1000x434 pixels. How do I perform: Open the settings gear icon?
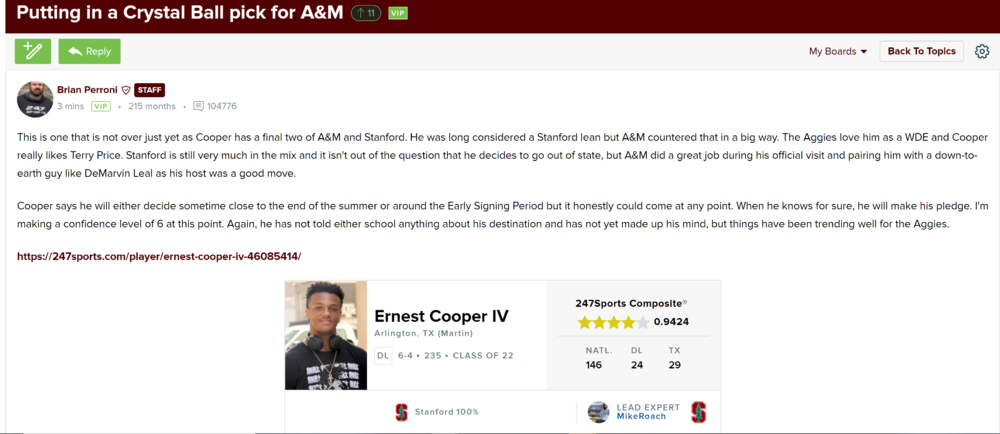point(982,51)
